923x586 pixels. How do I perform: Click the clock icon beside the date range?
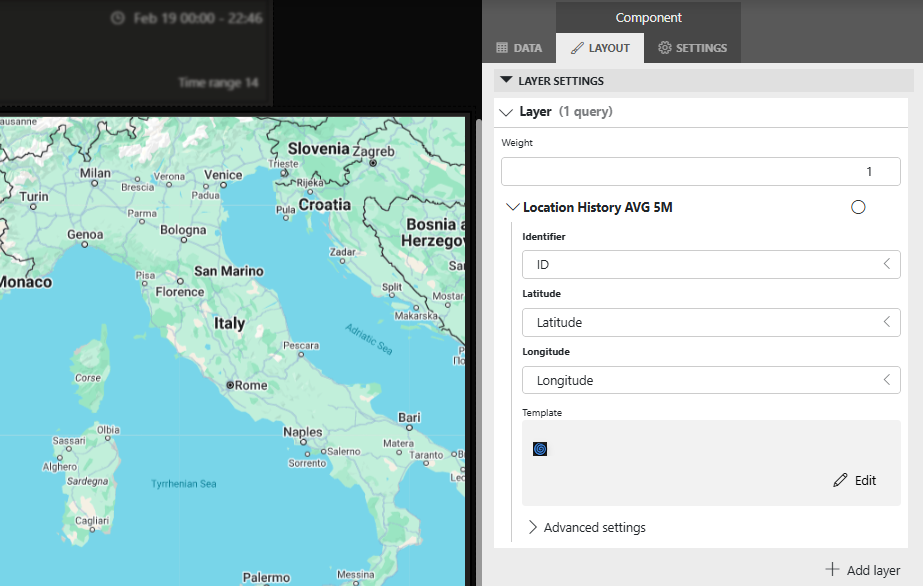click(x=118, y=18)
